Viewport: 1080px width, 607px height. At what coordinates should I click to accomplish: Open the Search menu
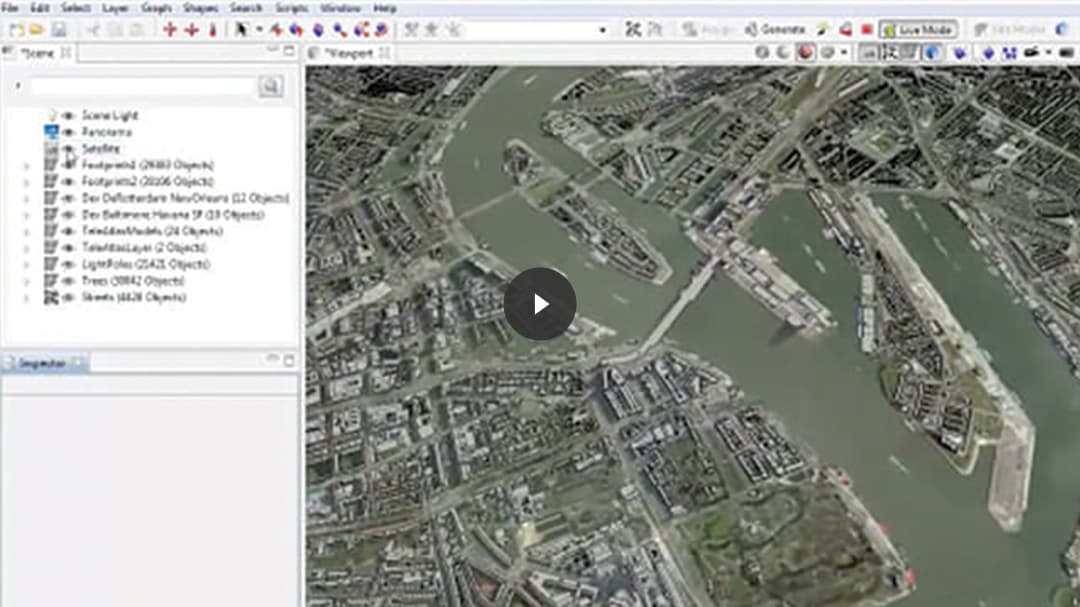click(x=246, y=8)
